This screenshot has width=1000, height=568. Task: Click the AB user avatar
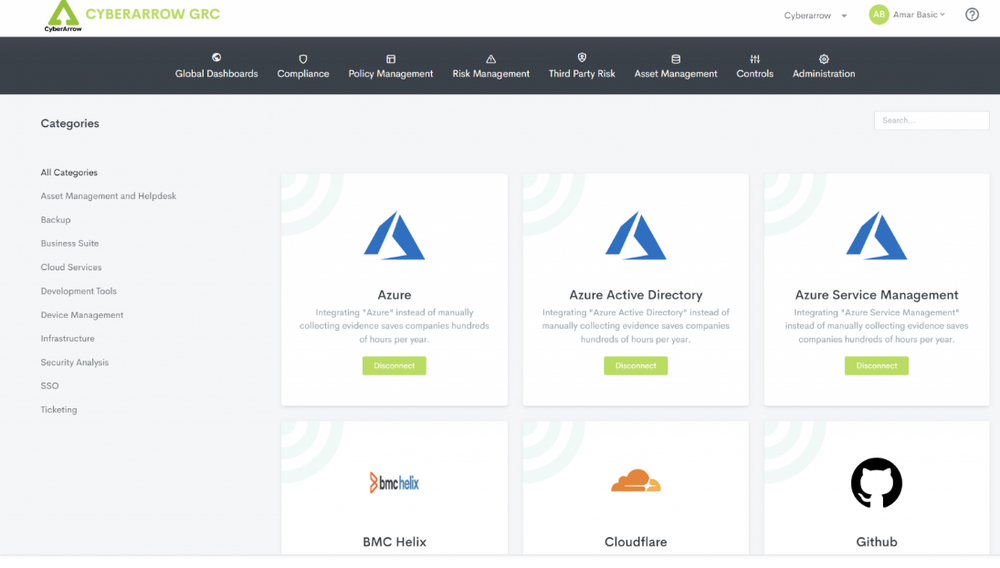coord(878,15)
